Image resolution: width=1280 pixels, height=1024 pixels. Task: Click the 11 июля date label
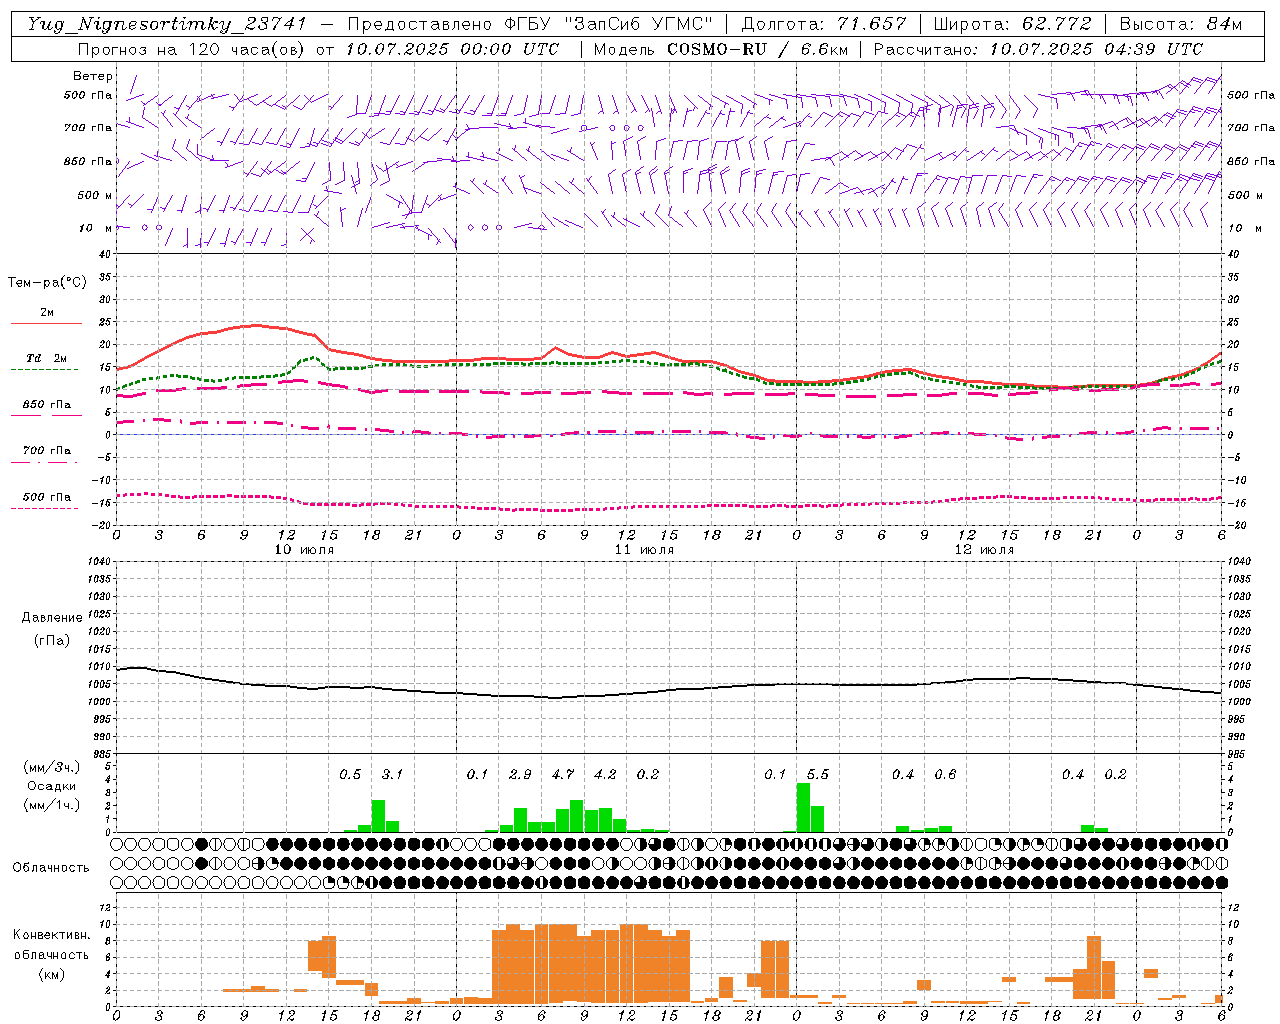click(x=644, y=550)
